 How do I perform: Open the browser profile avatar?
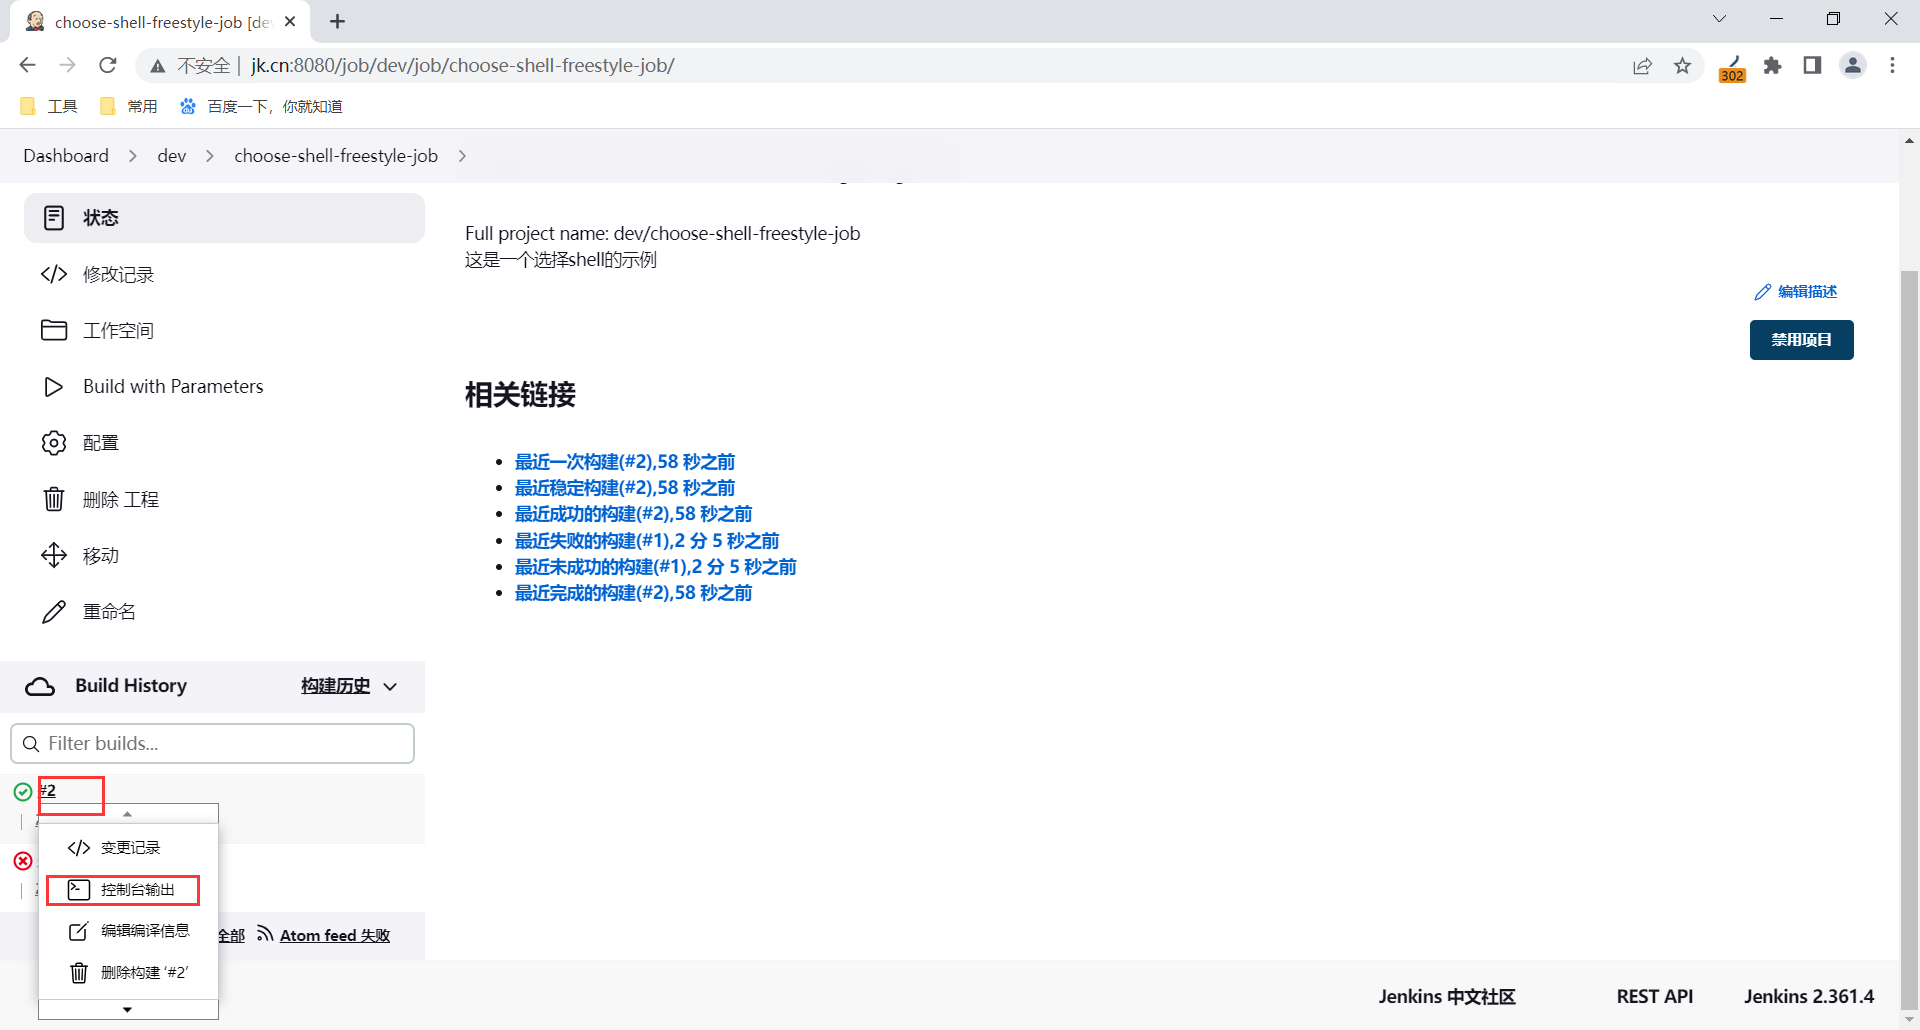(x=1853, y=65)
